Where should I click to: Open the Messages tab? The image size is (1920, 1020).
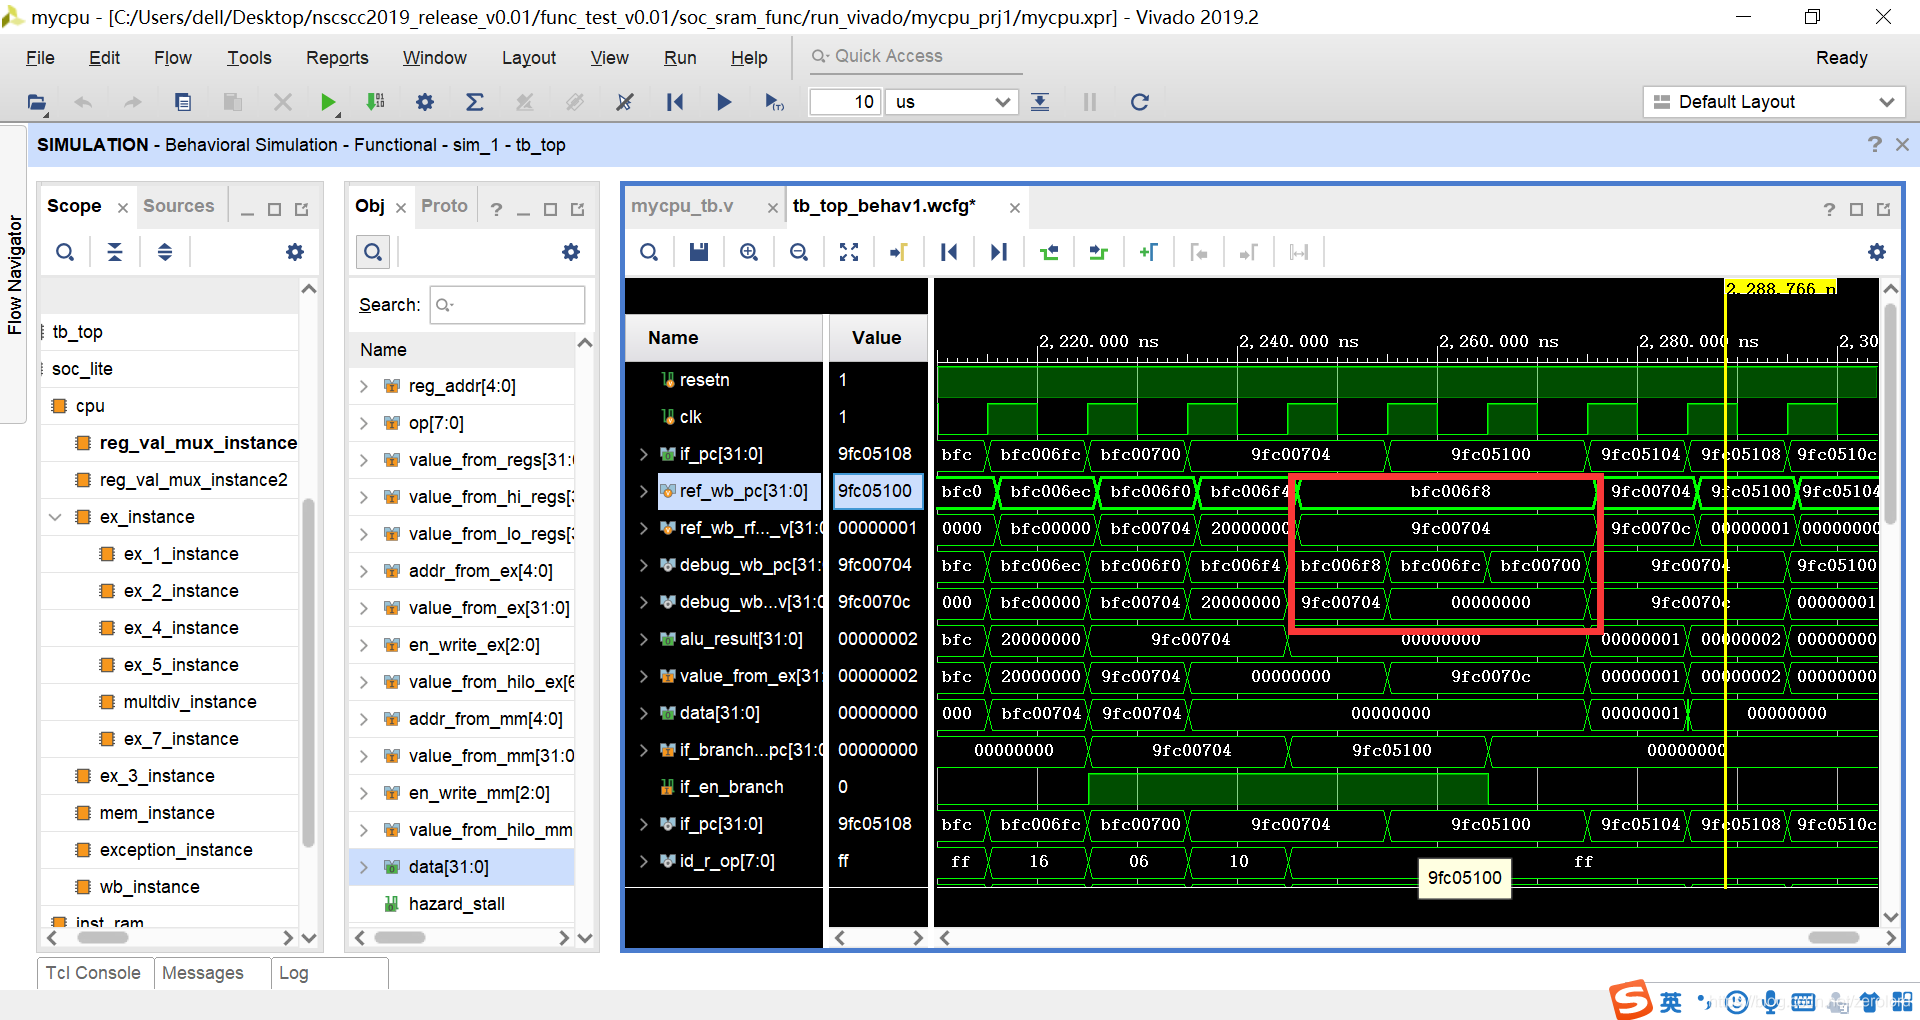[203, 973]
